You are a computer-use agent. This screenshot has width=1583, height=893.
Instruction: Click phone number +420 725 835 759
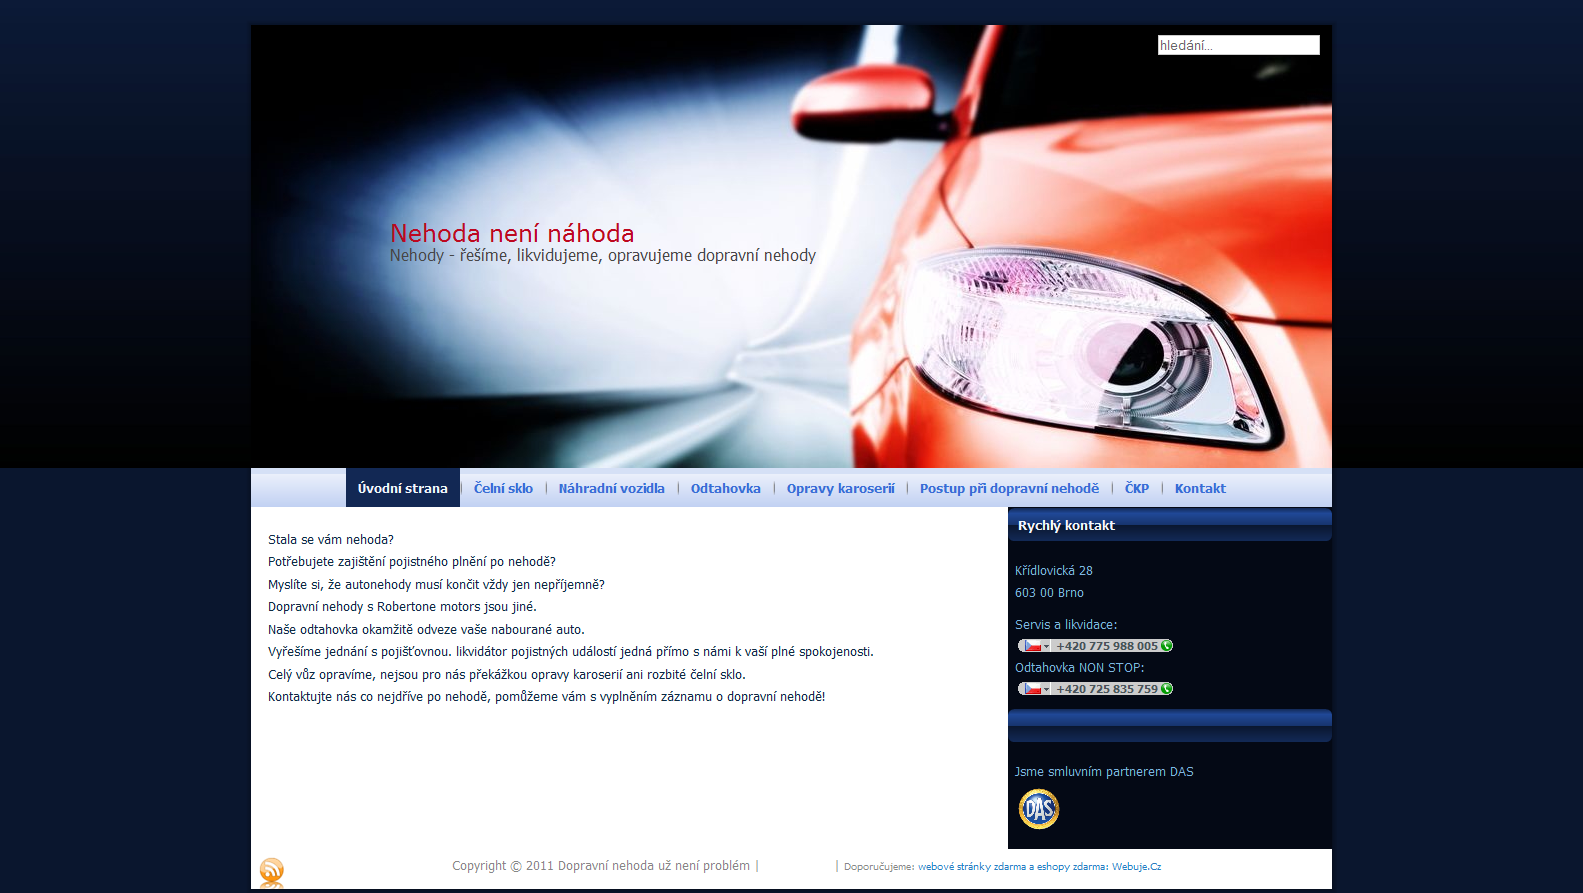pyautogui.click(x=1107, y=689)
